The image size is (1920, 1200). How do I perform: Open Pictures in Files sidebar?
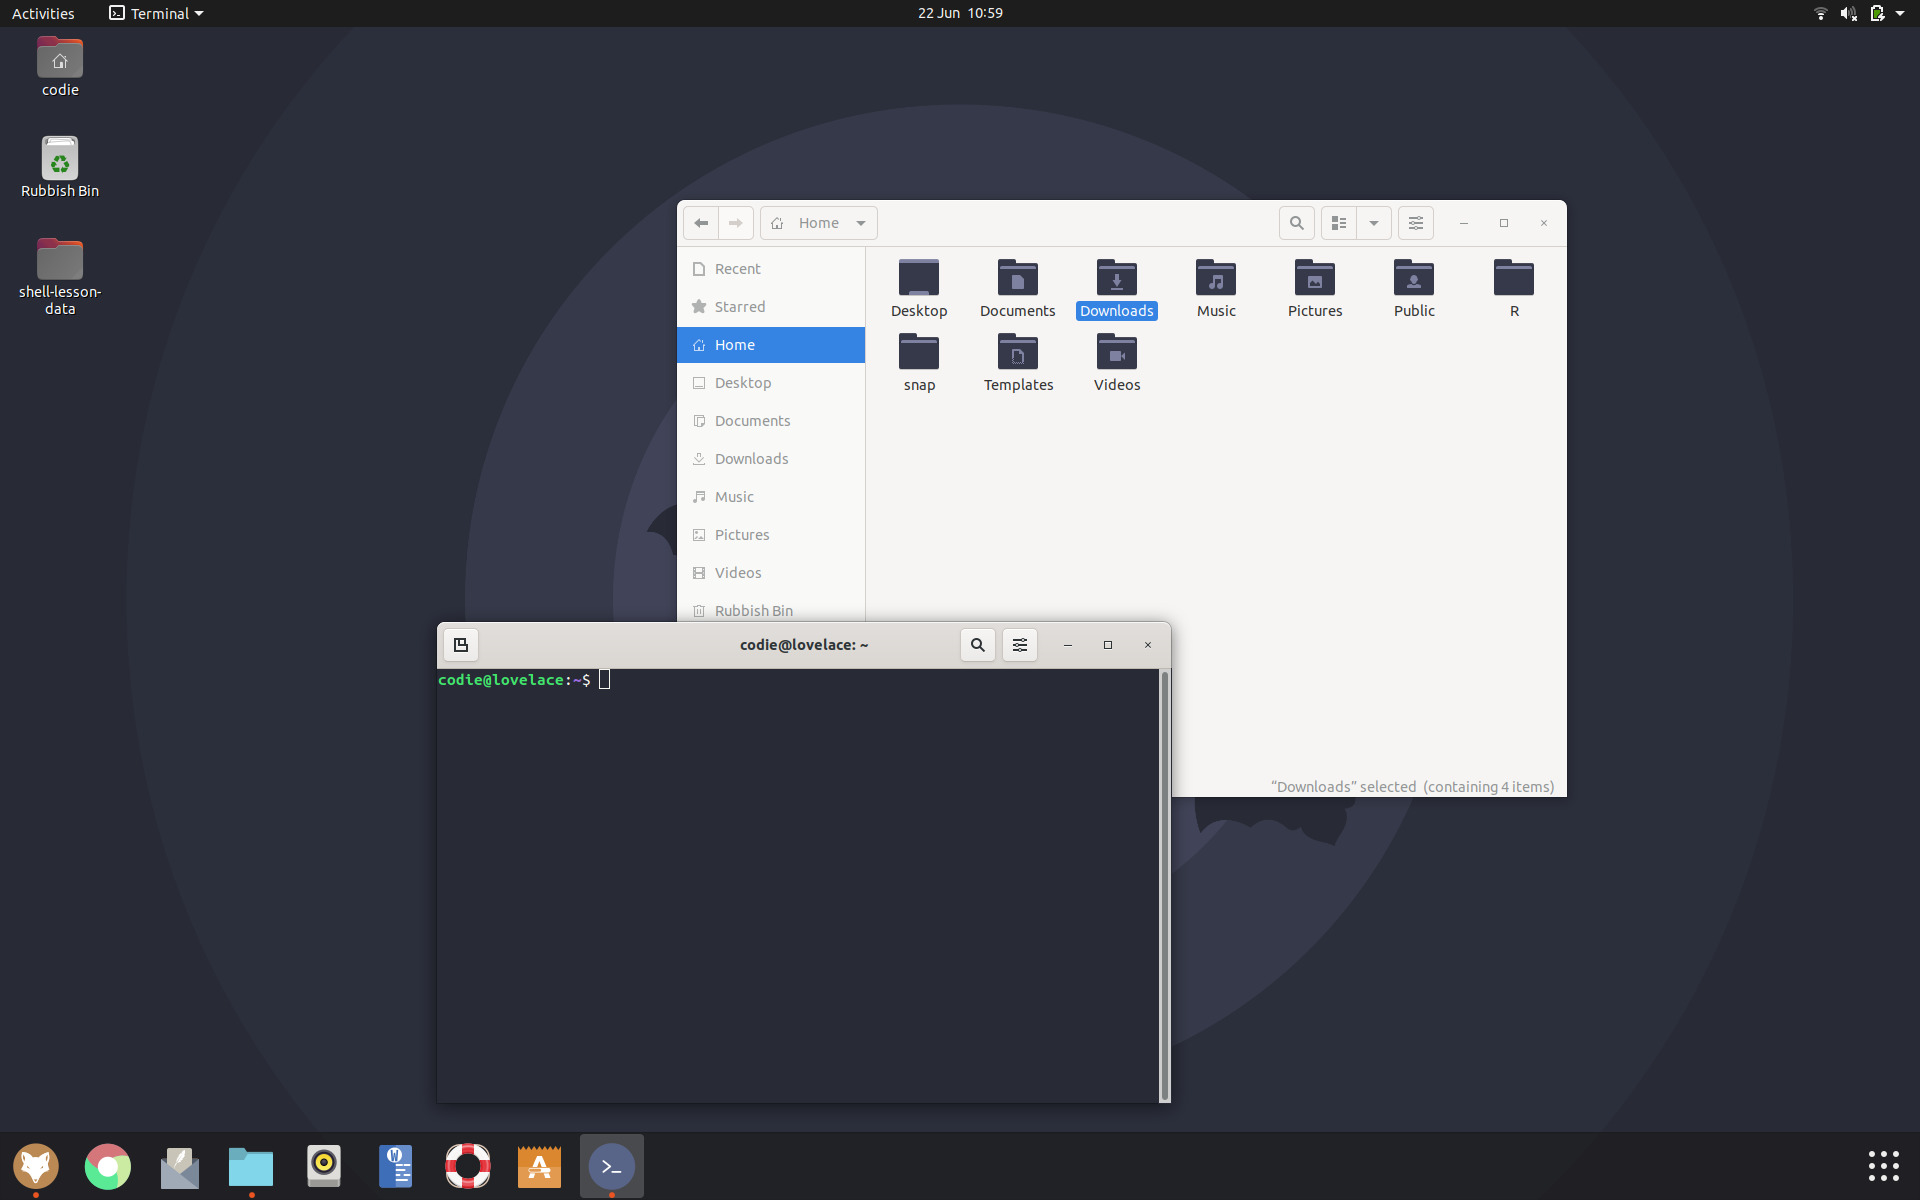tap(771, 535)
